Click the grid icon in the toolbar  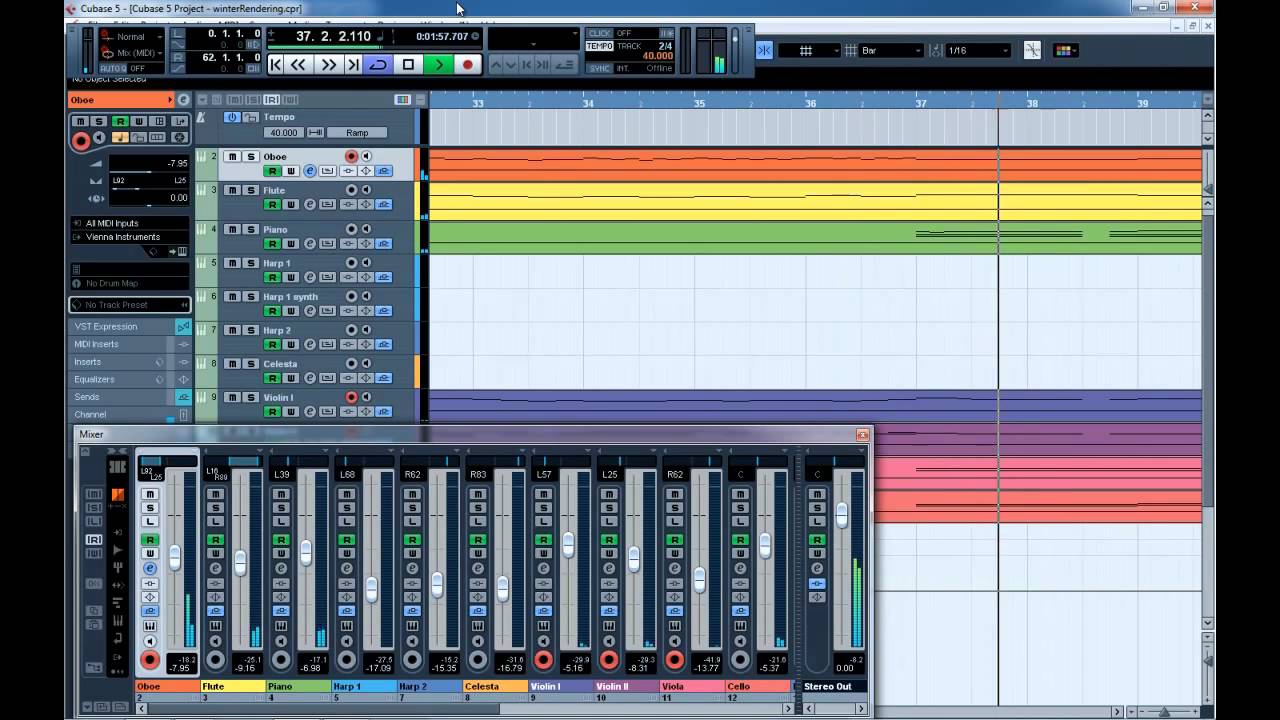pyautogui.click(x=805, y=50)
